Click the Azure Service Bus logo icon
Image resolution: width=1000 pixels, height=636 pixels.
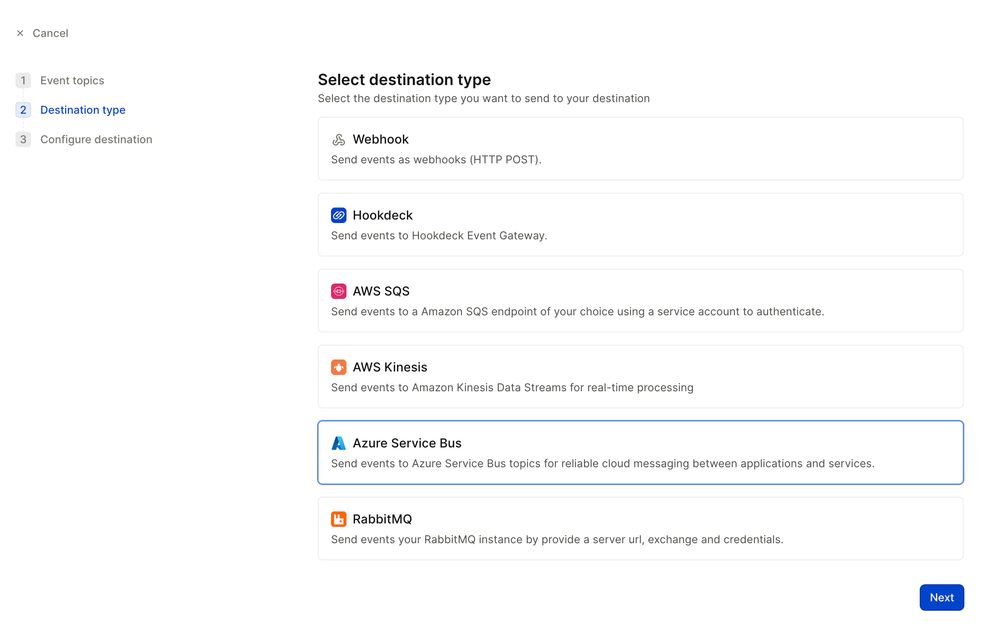339,443
